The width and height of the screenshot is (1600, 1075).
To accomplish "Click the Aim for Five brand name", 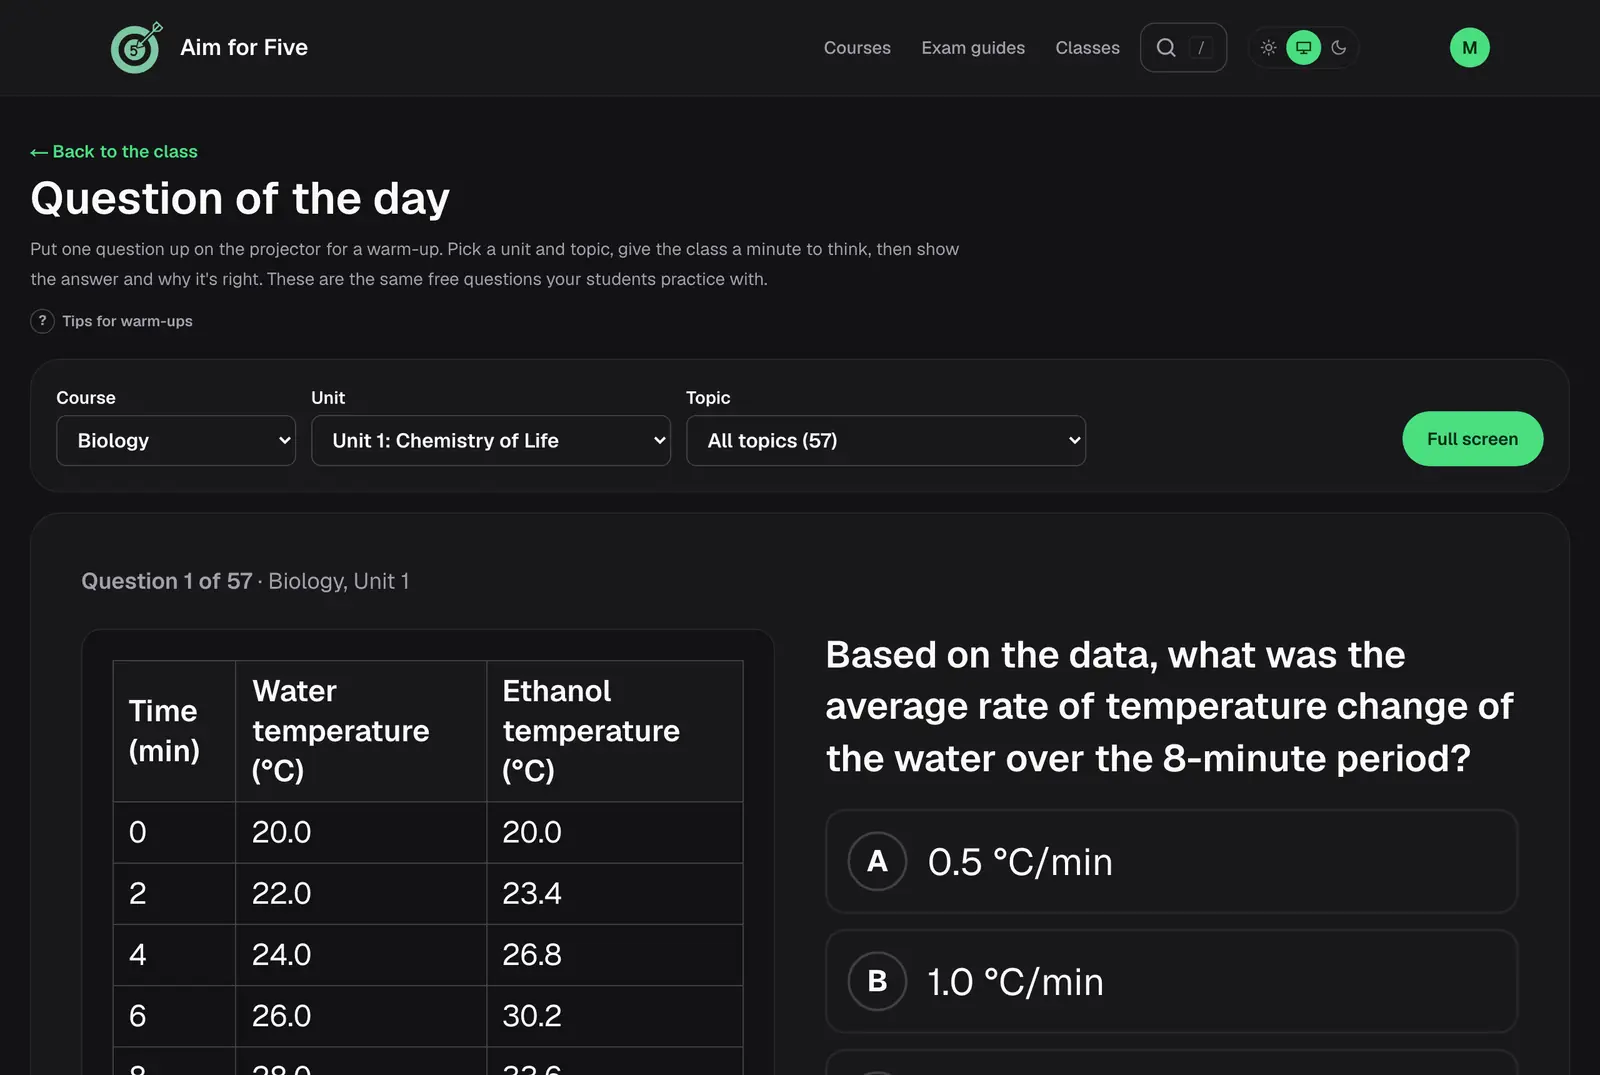I will point(244,47).
